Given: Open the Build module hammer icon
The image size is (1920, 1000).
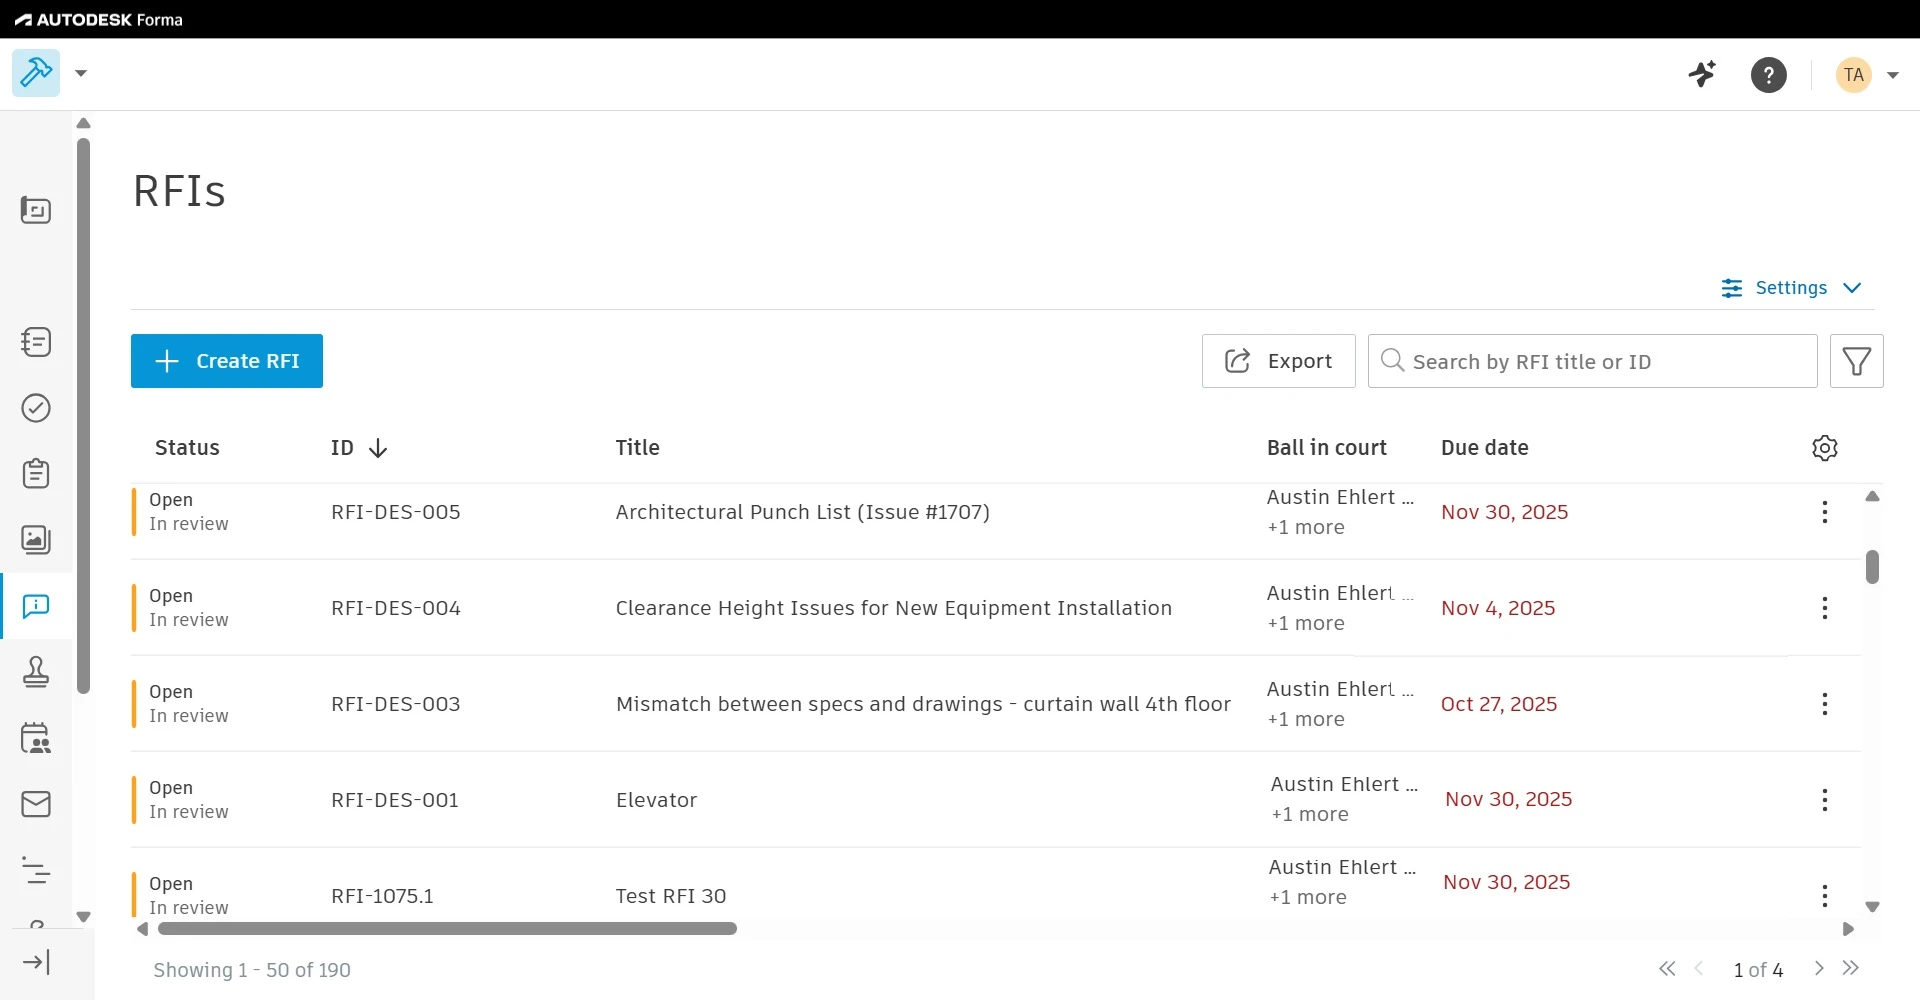Looking at the screenshot, I should [x=36, y=73].
